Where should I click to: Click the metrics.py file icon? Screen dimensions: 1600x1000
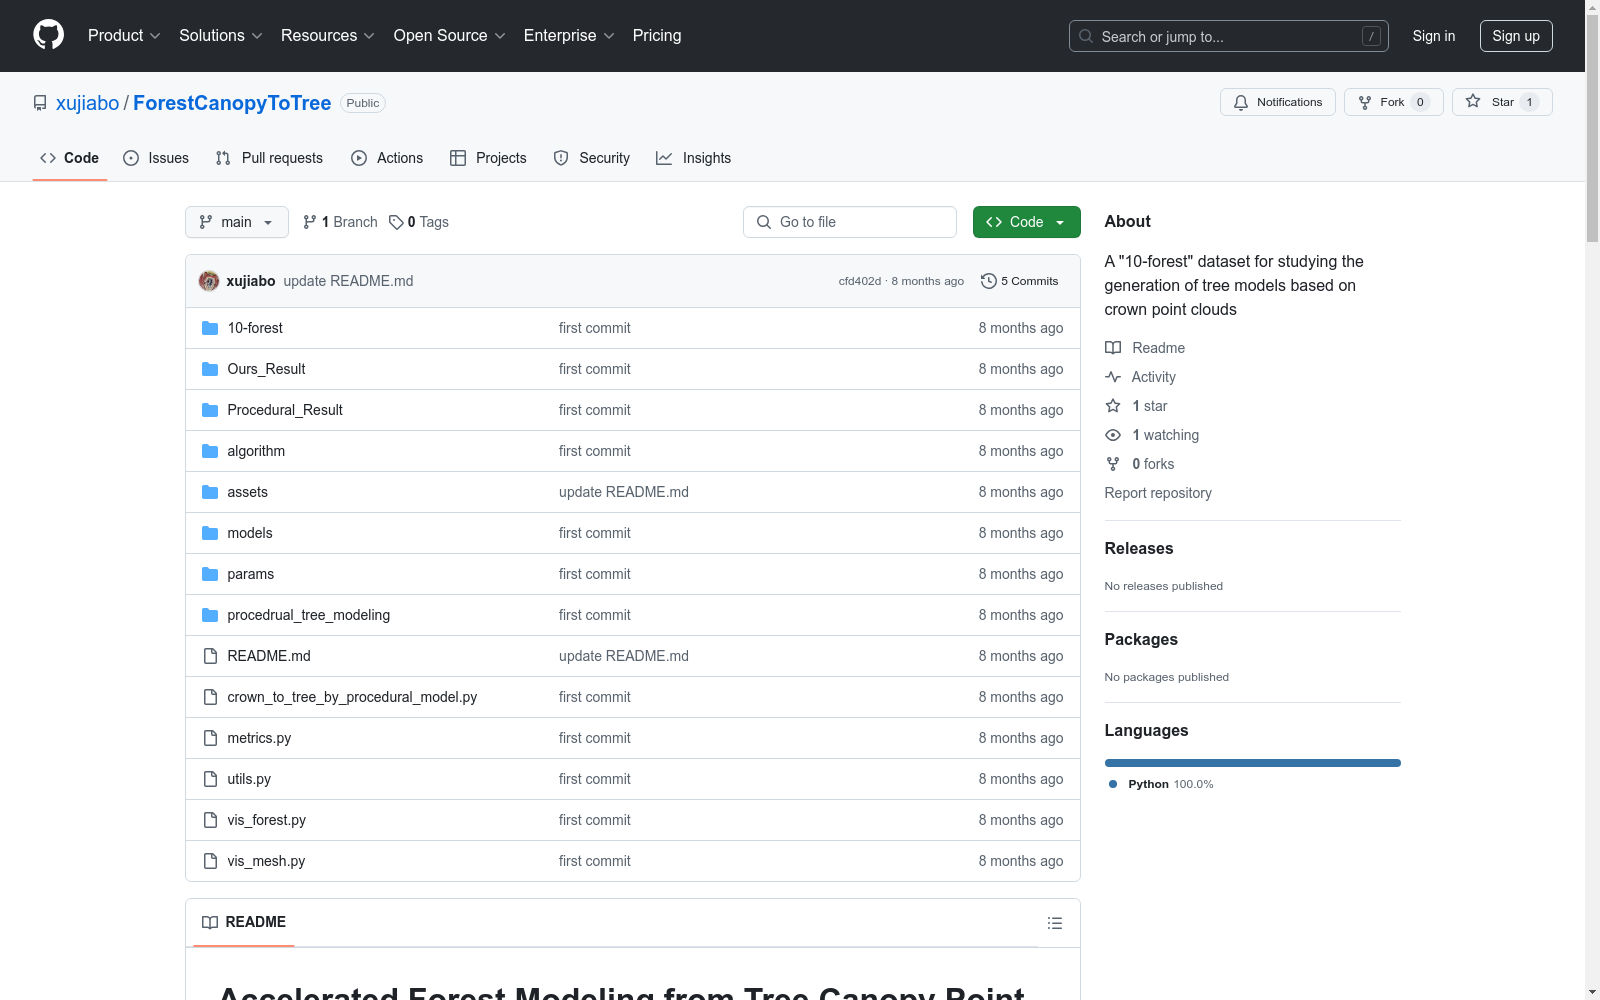pyautogui.click(x=210, y=738)
